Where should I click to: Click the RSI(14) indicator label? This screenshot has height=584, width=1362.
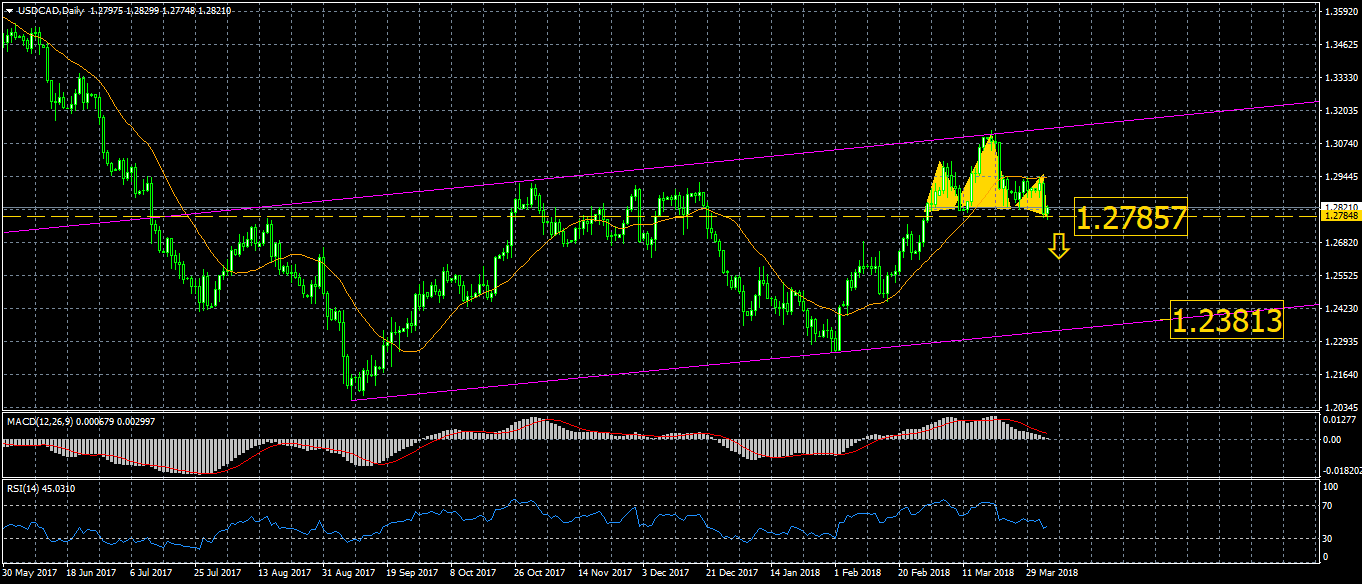click(x=25, y=488)
